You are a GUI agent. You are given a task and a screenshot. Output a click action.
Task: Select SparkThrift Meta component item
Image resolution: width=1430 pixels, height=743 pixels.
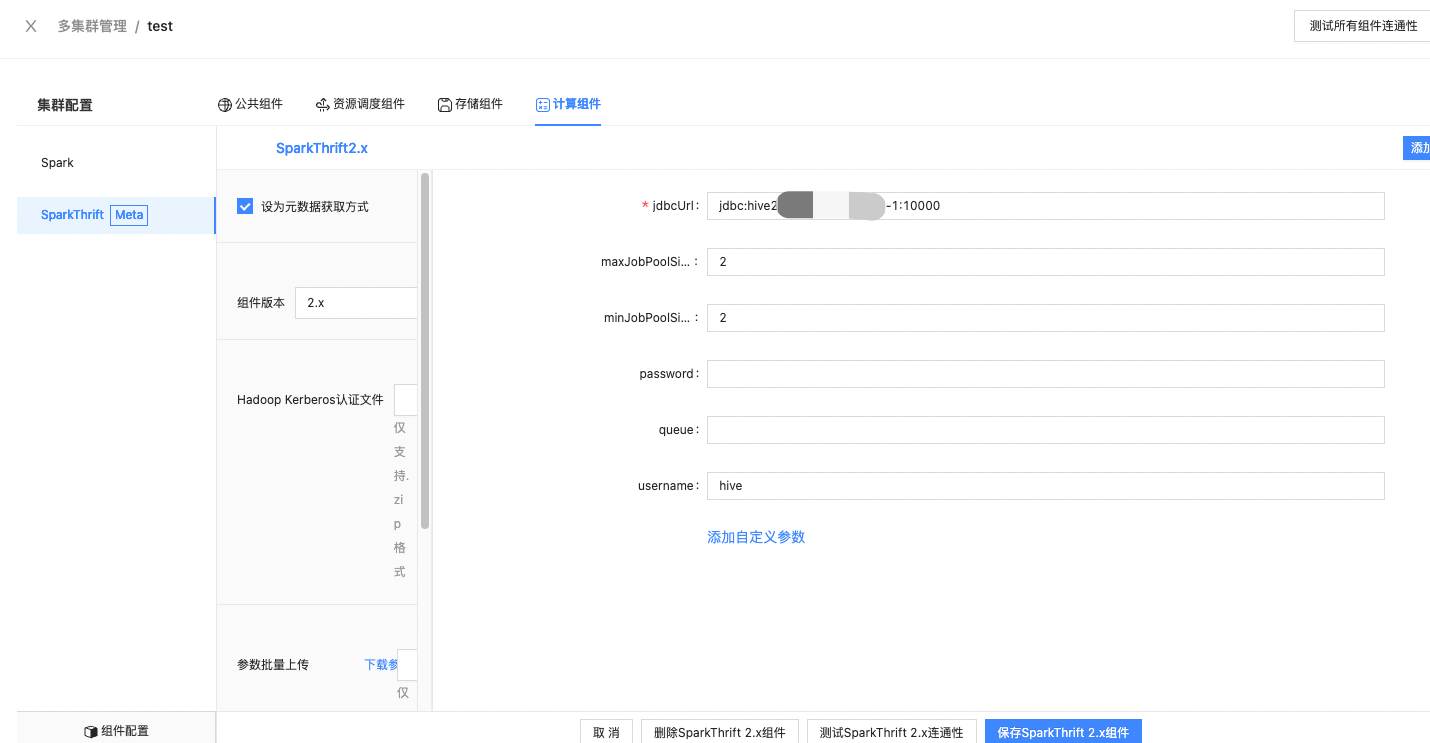click(x=116, y=215)
